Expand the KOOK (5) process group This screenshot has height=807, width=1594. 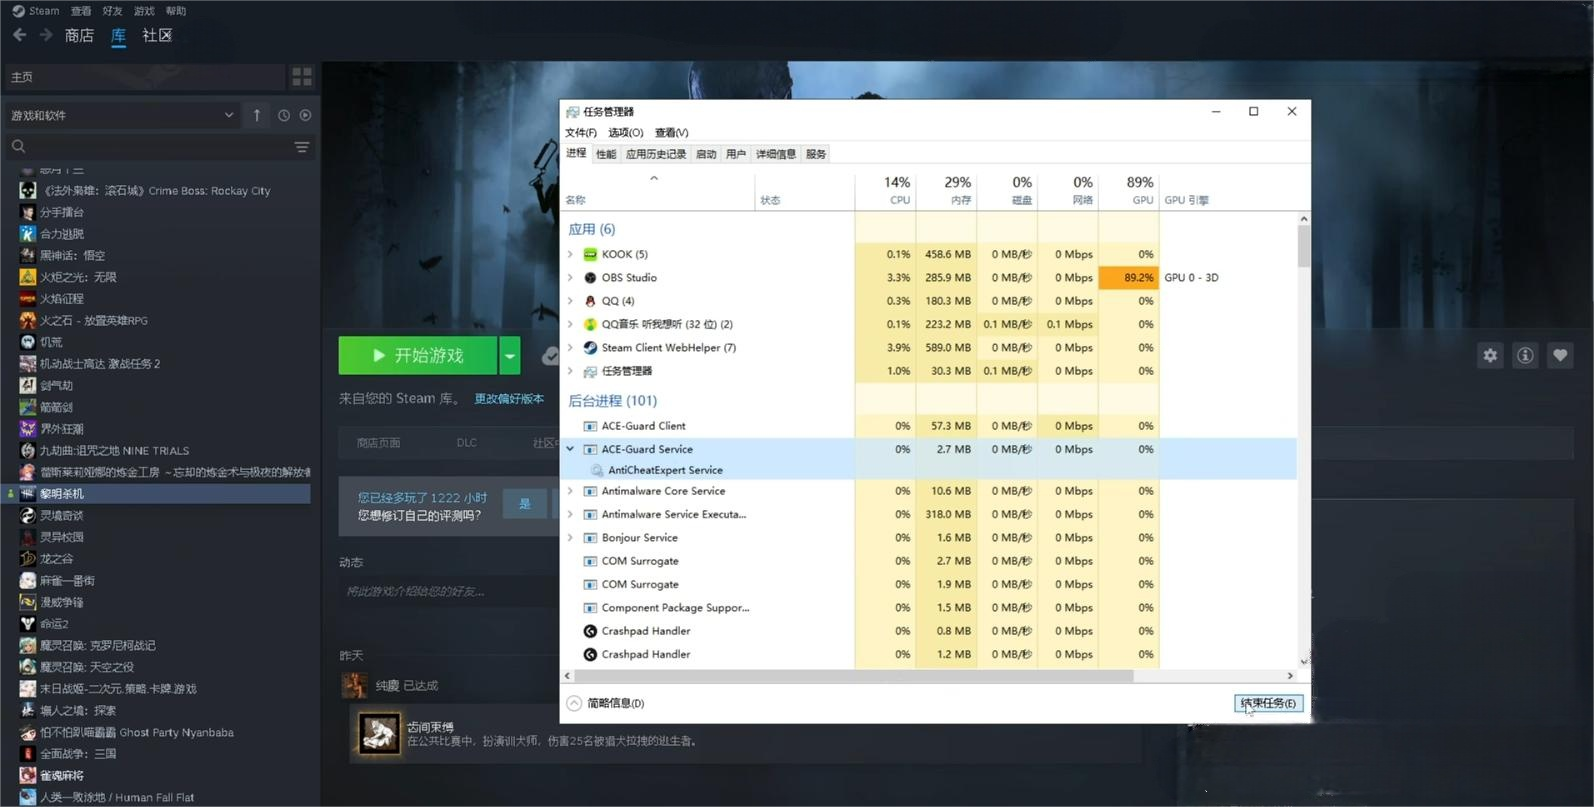tap(571, 254)
